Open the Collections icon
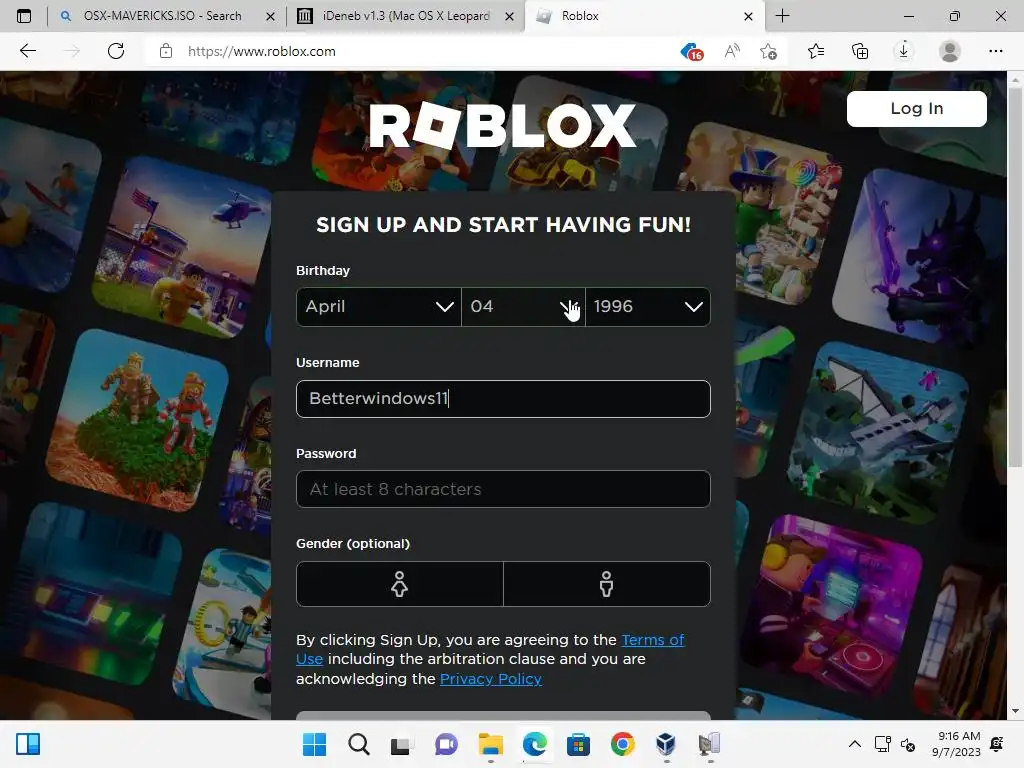The image size is (1024, 768). point(860,51)
